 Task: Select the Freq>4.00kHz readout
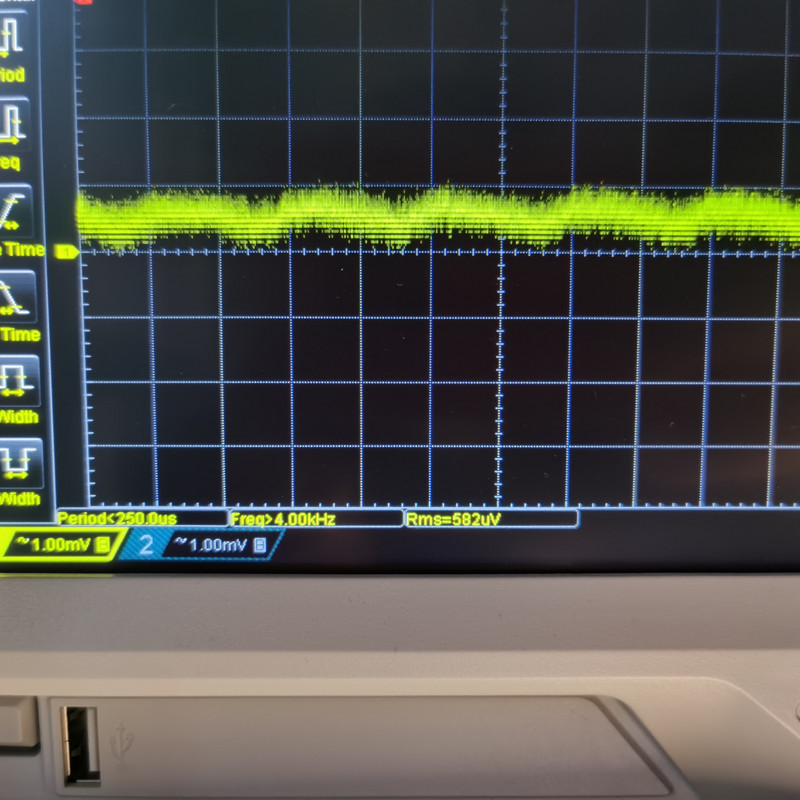316,519
